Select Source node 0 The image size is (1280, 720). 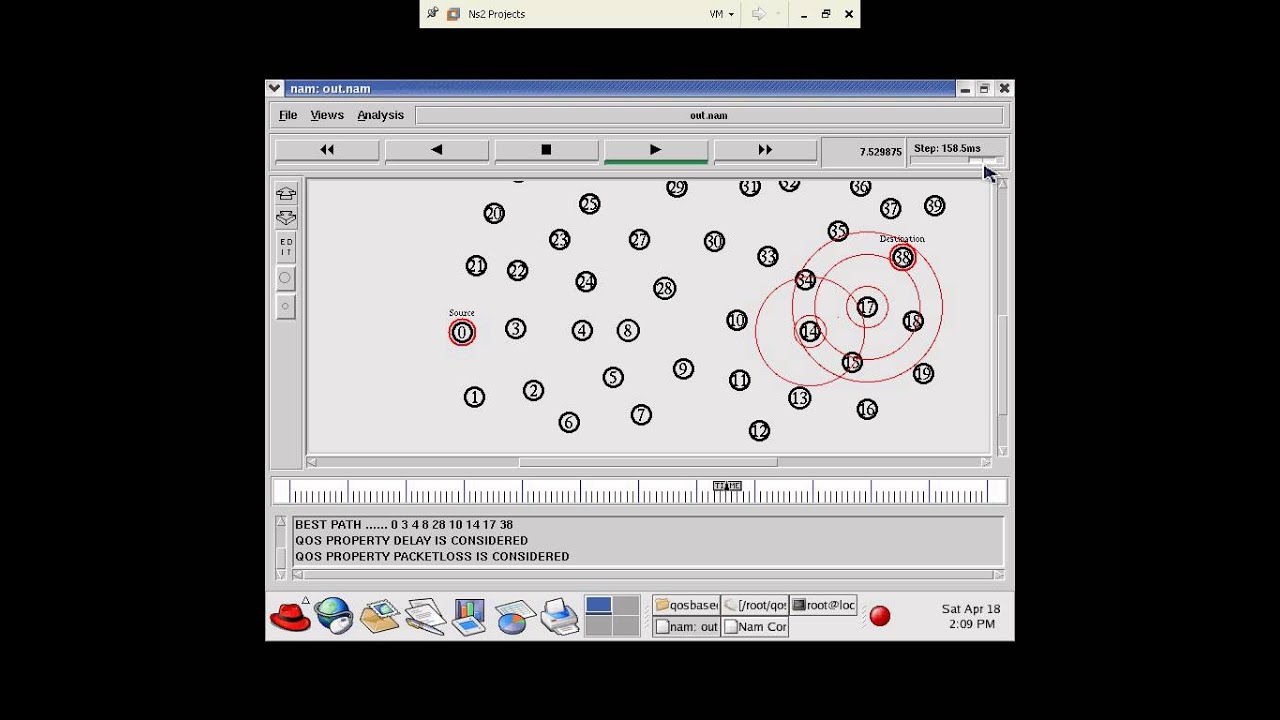462,333
